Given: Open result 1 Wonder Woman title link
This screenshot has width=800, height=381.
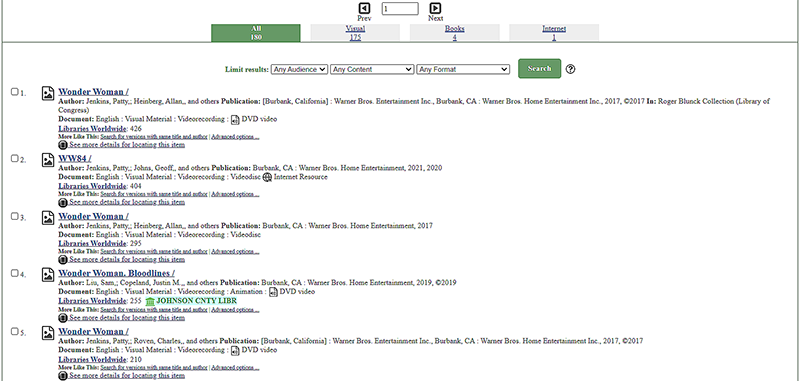Looking at the screenshot, I should (x=93, y=92).
